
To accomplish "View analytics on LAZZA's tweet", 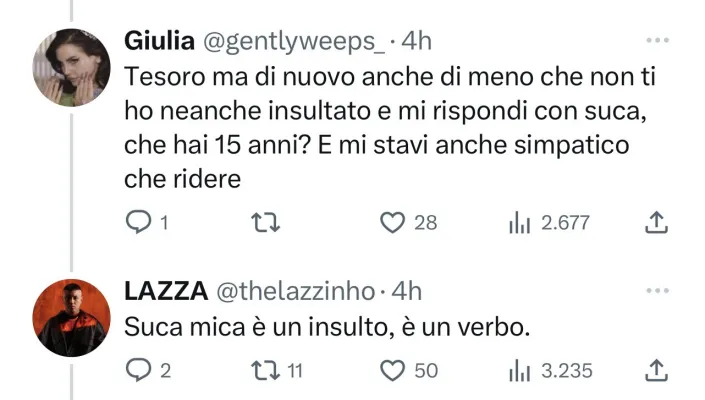I will [x=517, y=371].
